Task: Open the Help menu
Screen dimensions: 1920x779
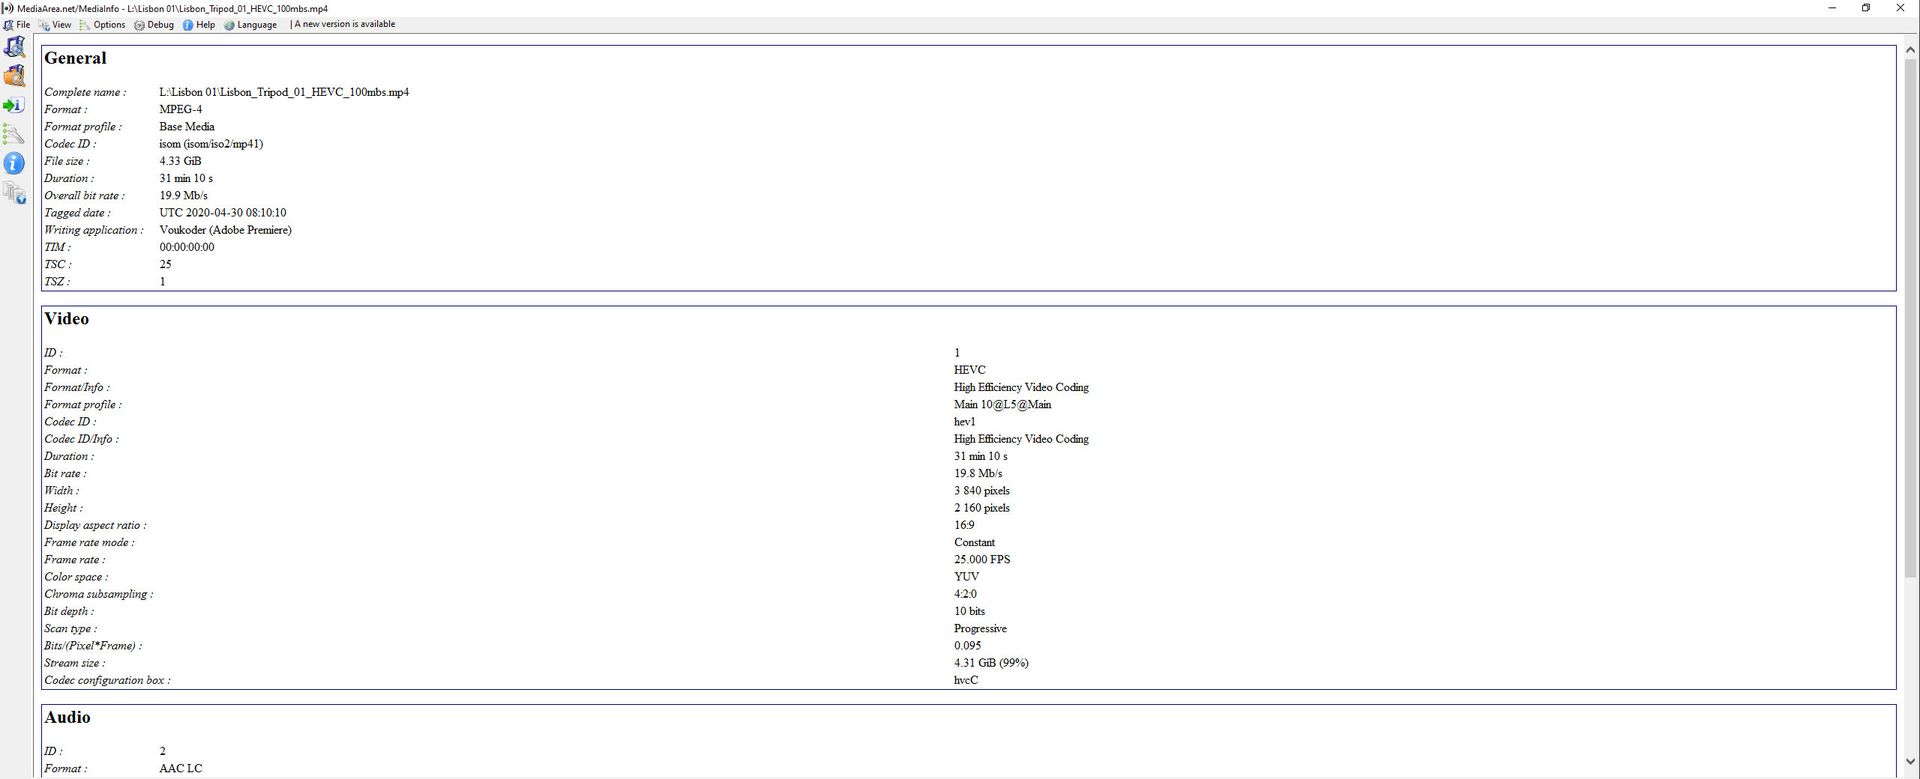Action: click(199, 25)
